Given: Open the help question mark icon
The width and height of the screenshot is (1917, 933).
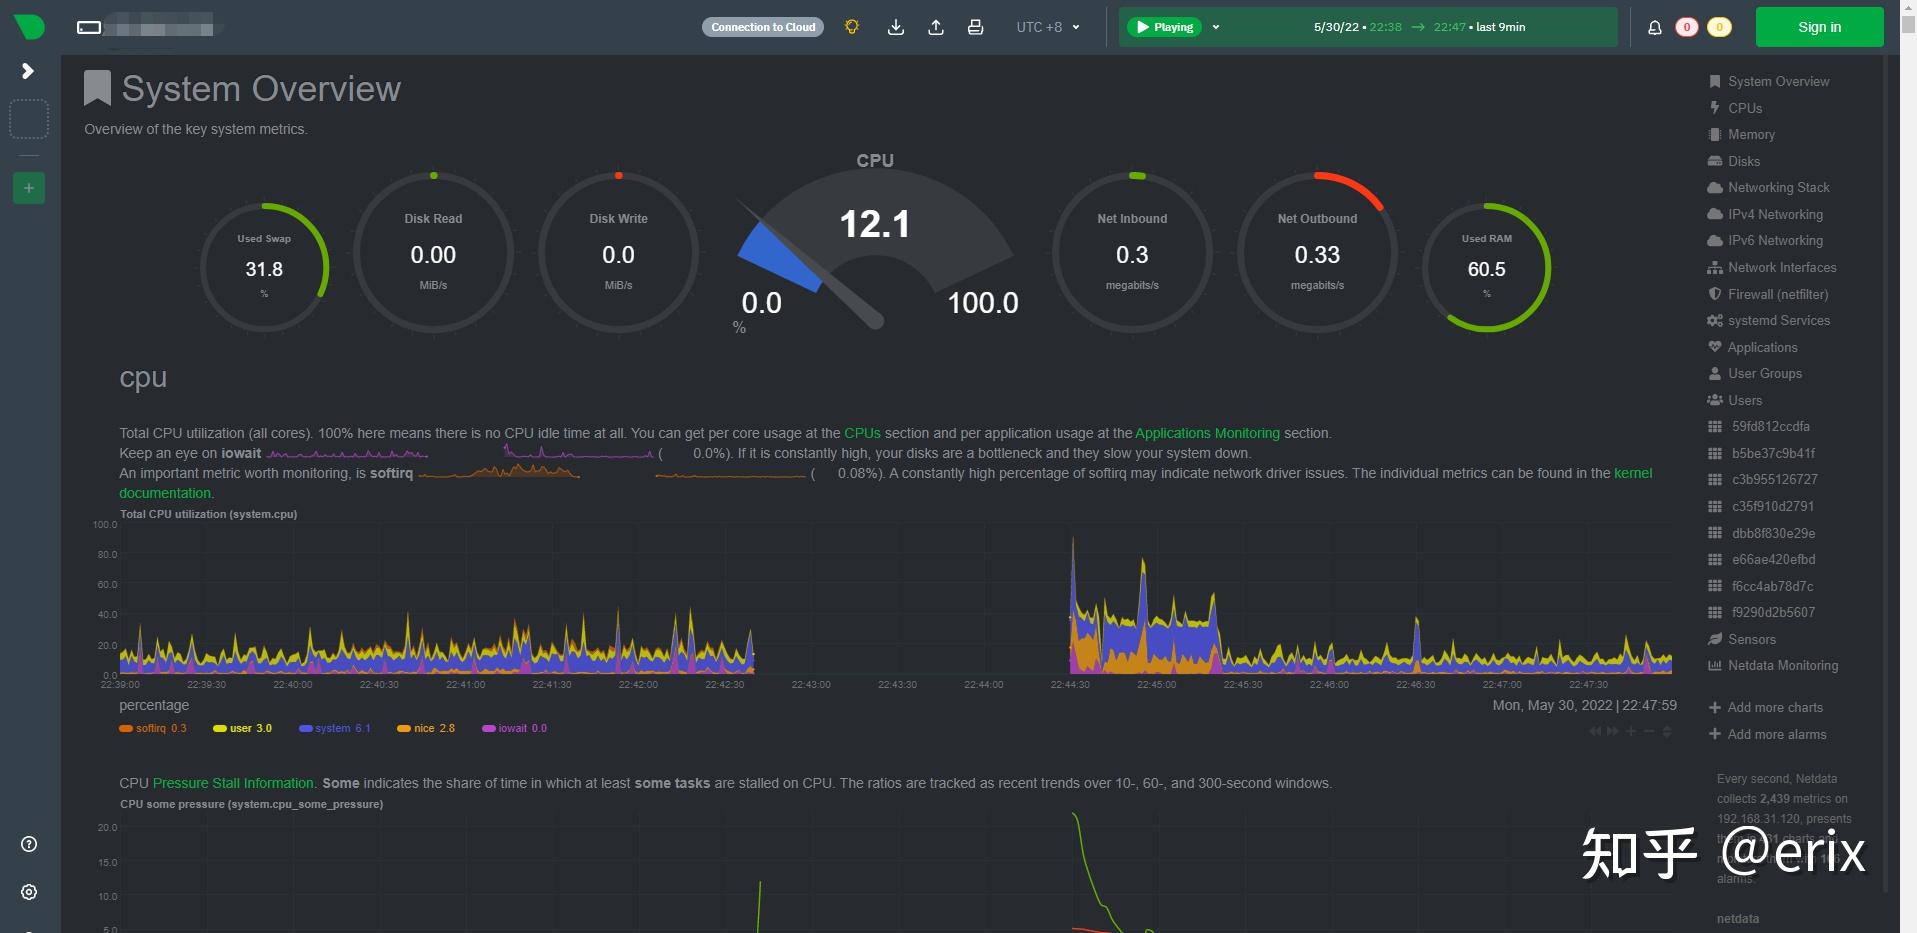Looking at the screenshot, I should (29, 844).
